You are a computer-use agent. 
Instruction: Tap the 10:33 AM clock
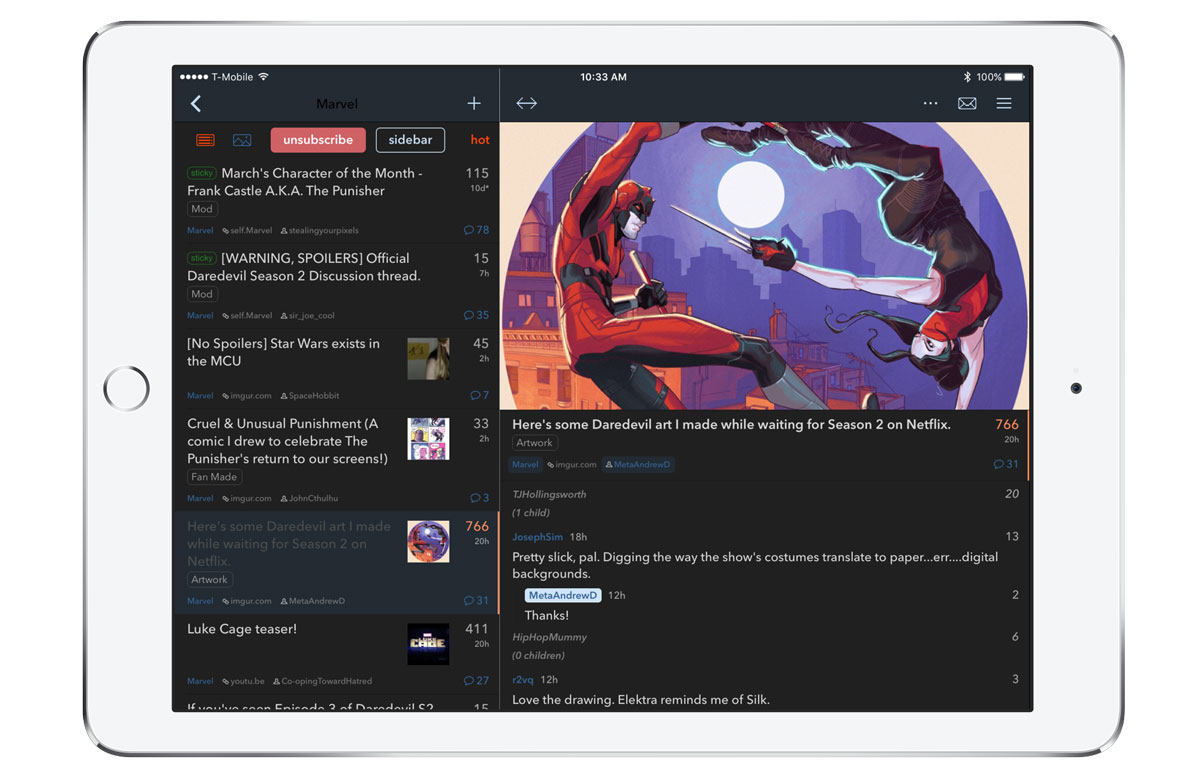[604, 77]
